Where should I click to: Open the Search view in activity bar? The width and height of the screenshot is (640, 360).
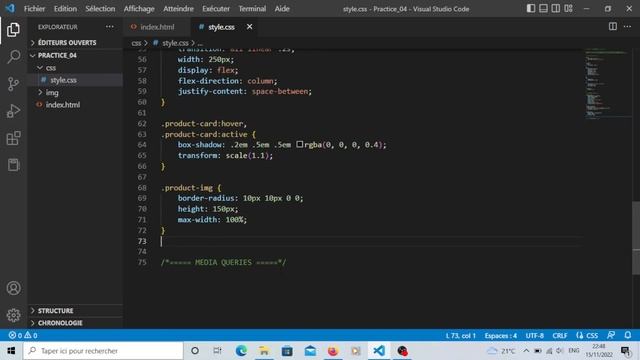(x=13, y=57)
